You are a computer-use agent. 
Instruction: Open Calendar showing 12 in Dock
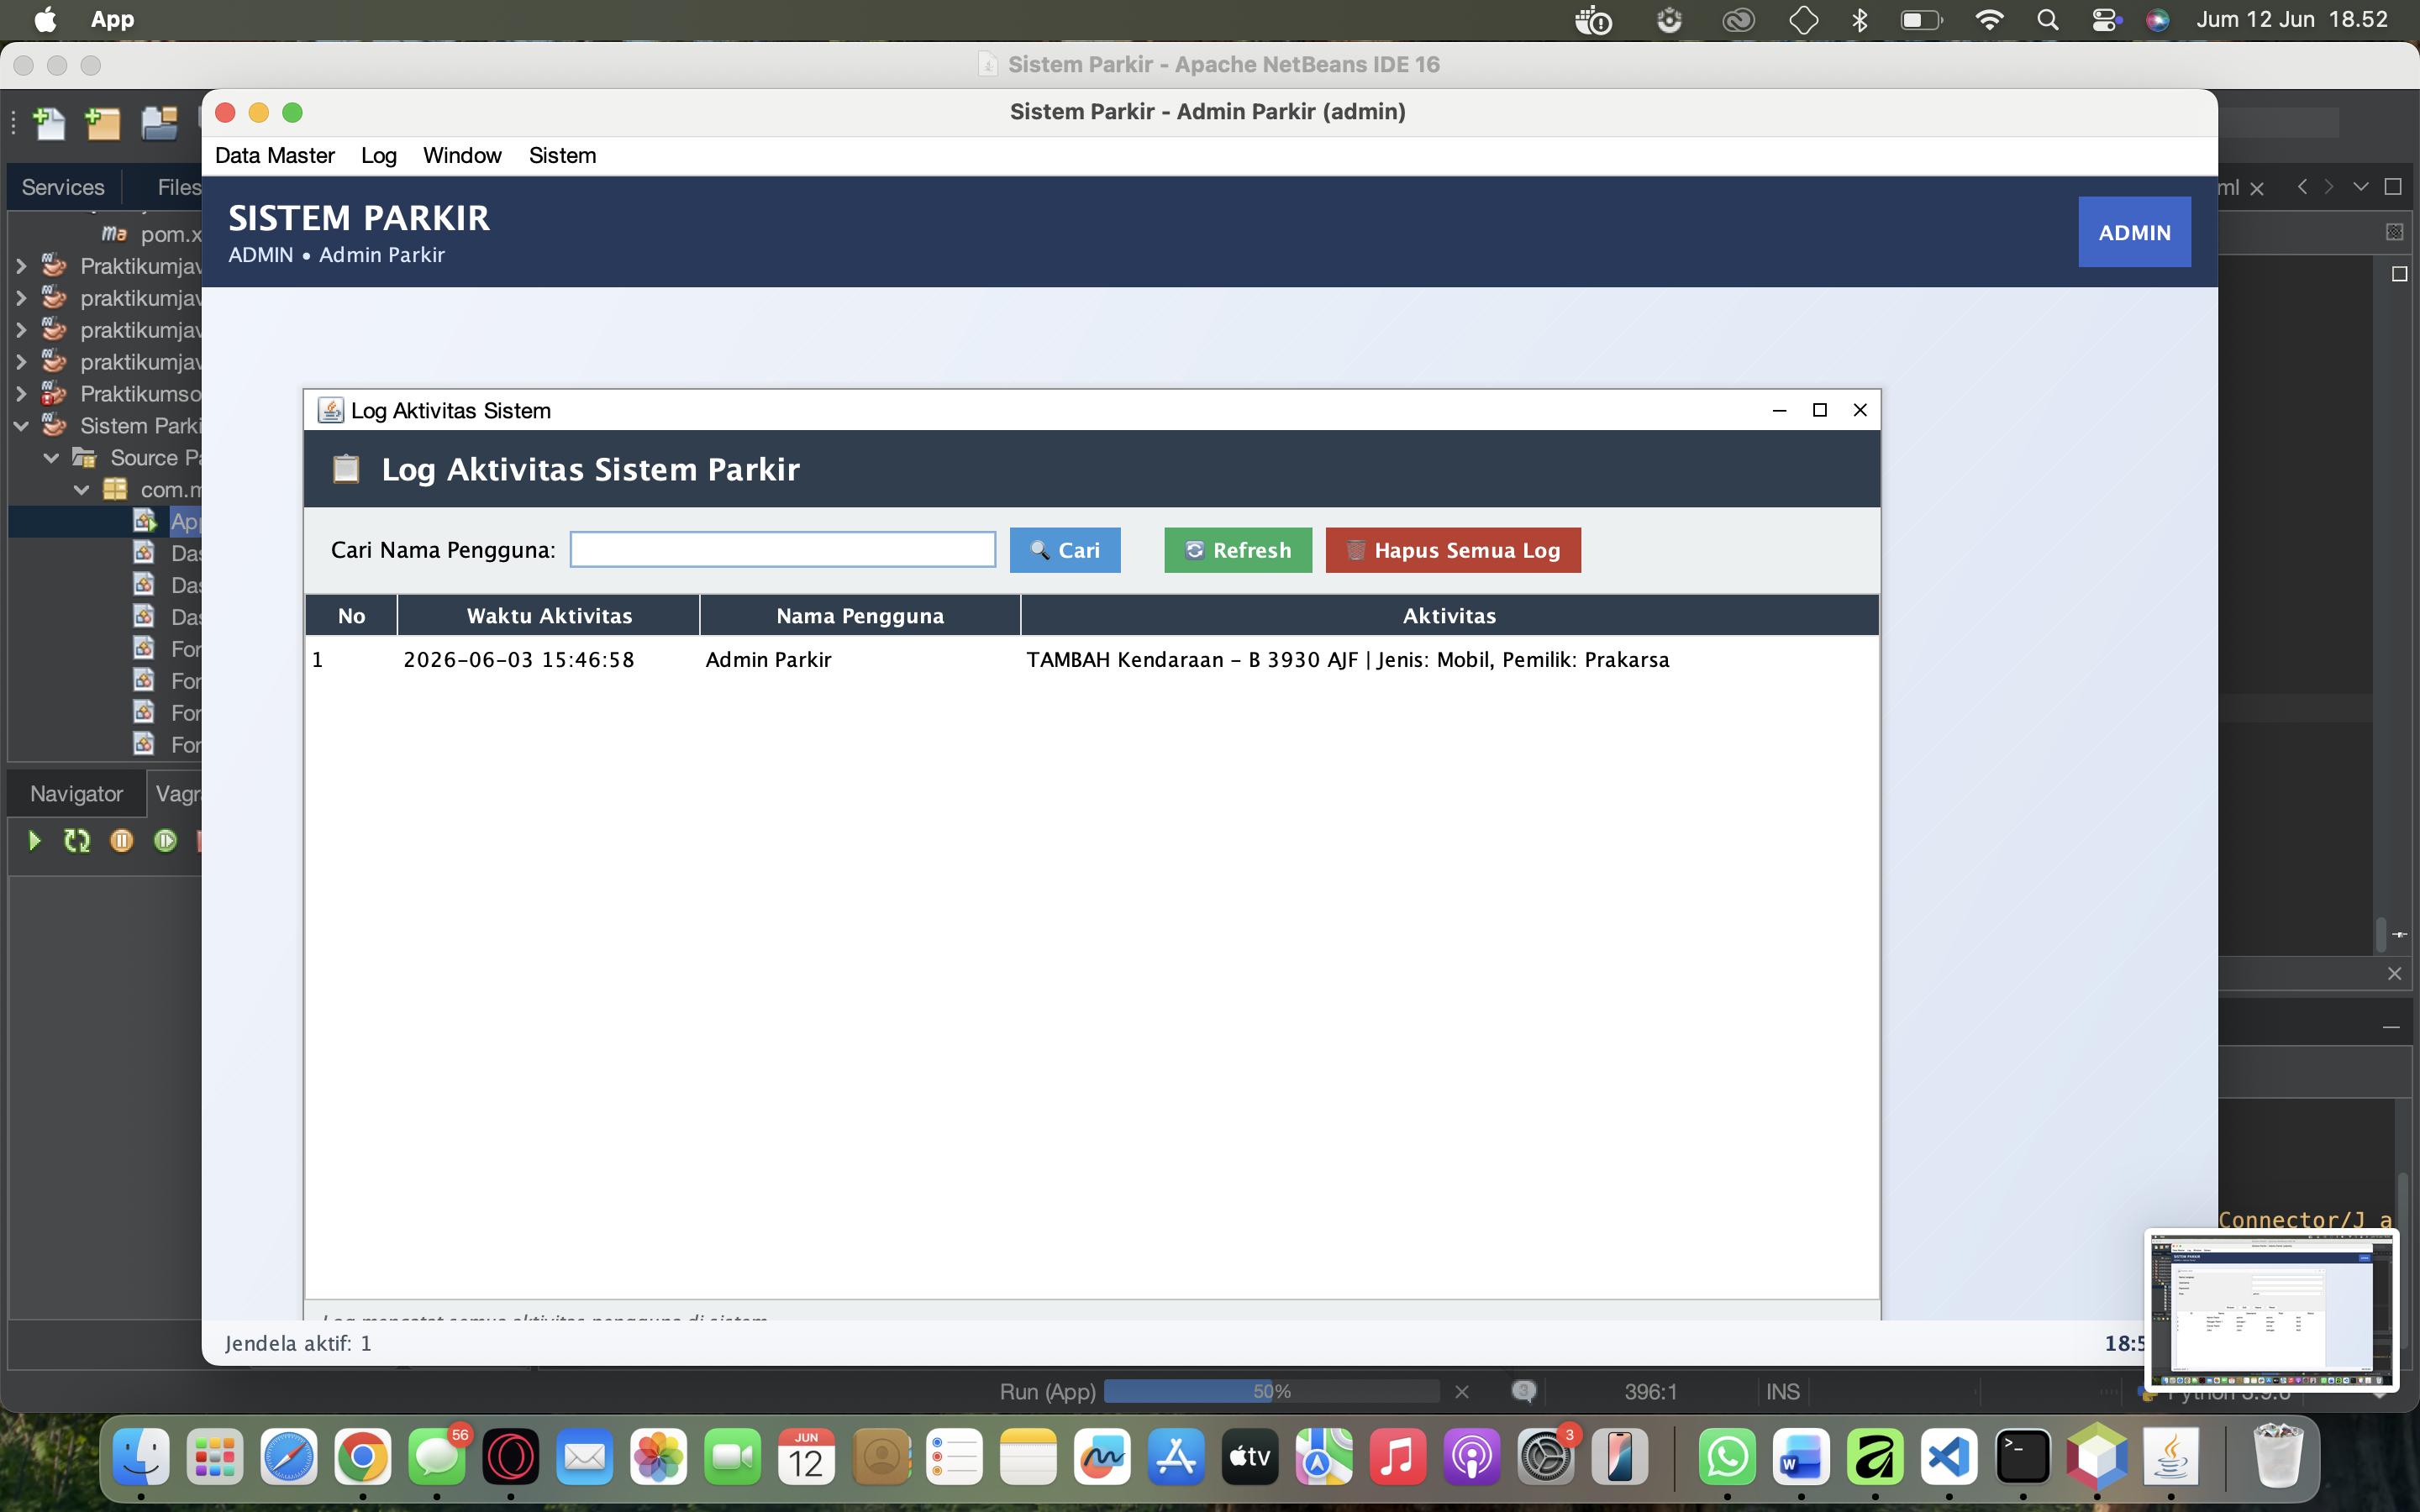tap(807, 1457)
